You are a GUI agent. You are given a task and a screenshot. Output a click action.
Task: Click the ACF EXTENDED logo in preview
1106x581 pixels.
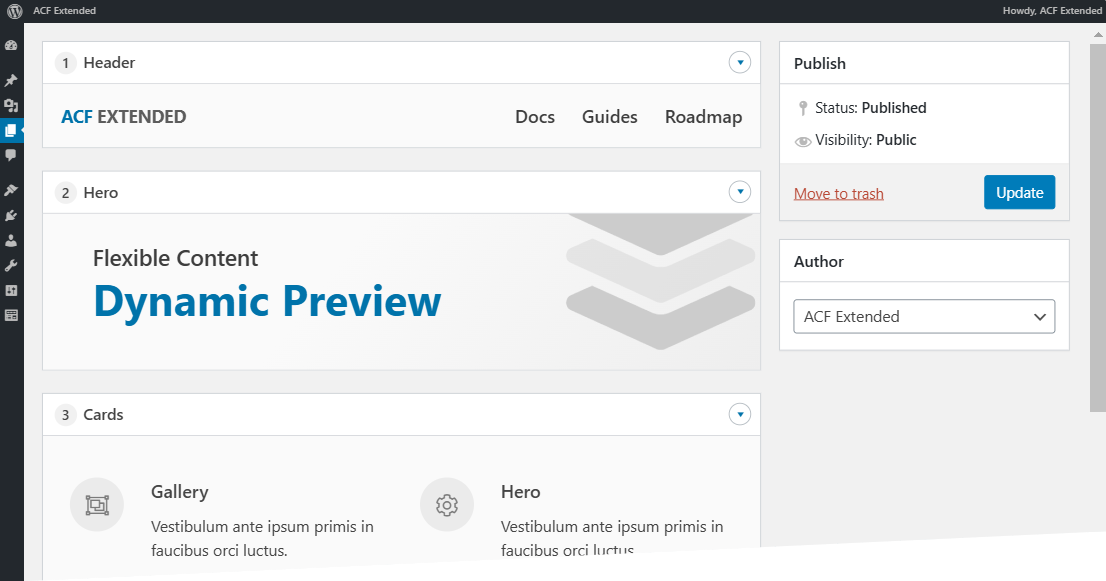pyautogui.click(x=123, y=117)
